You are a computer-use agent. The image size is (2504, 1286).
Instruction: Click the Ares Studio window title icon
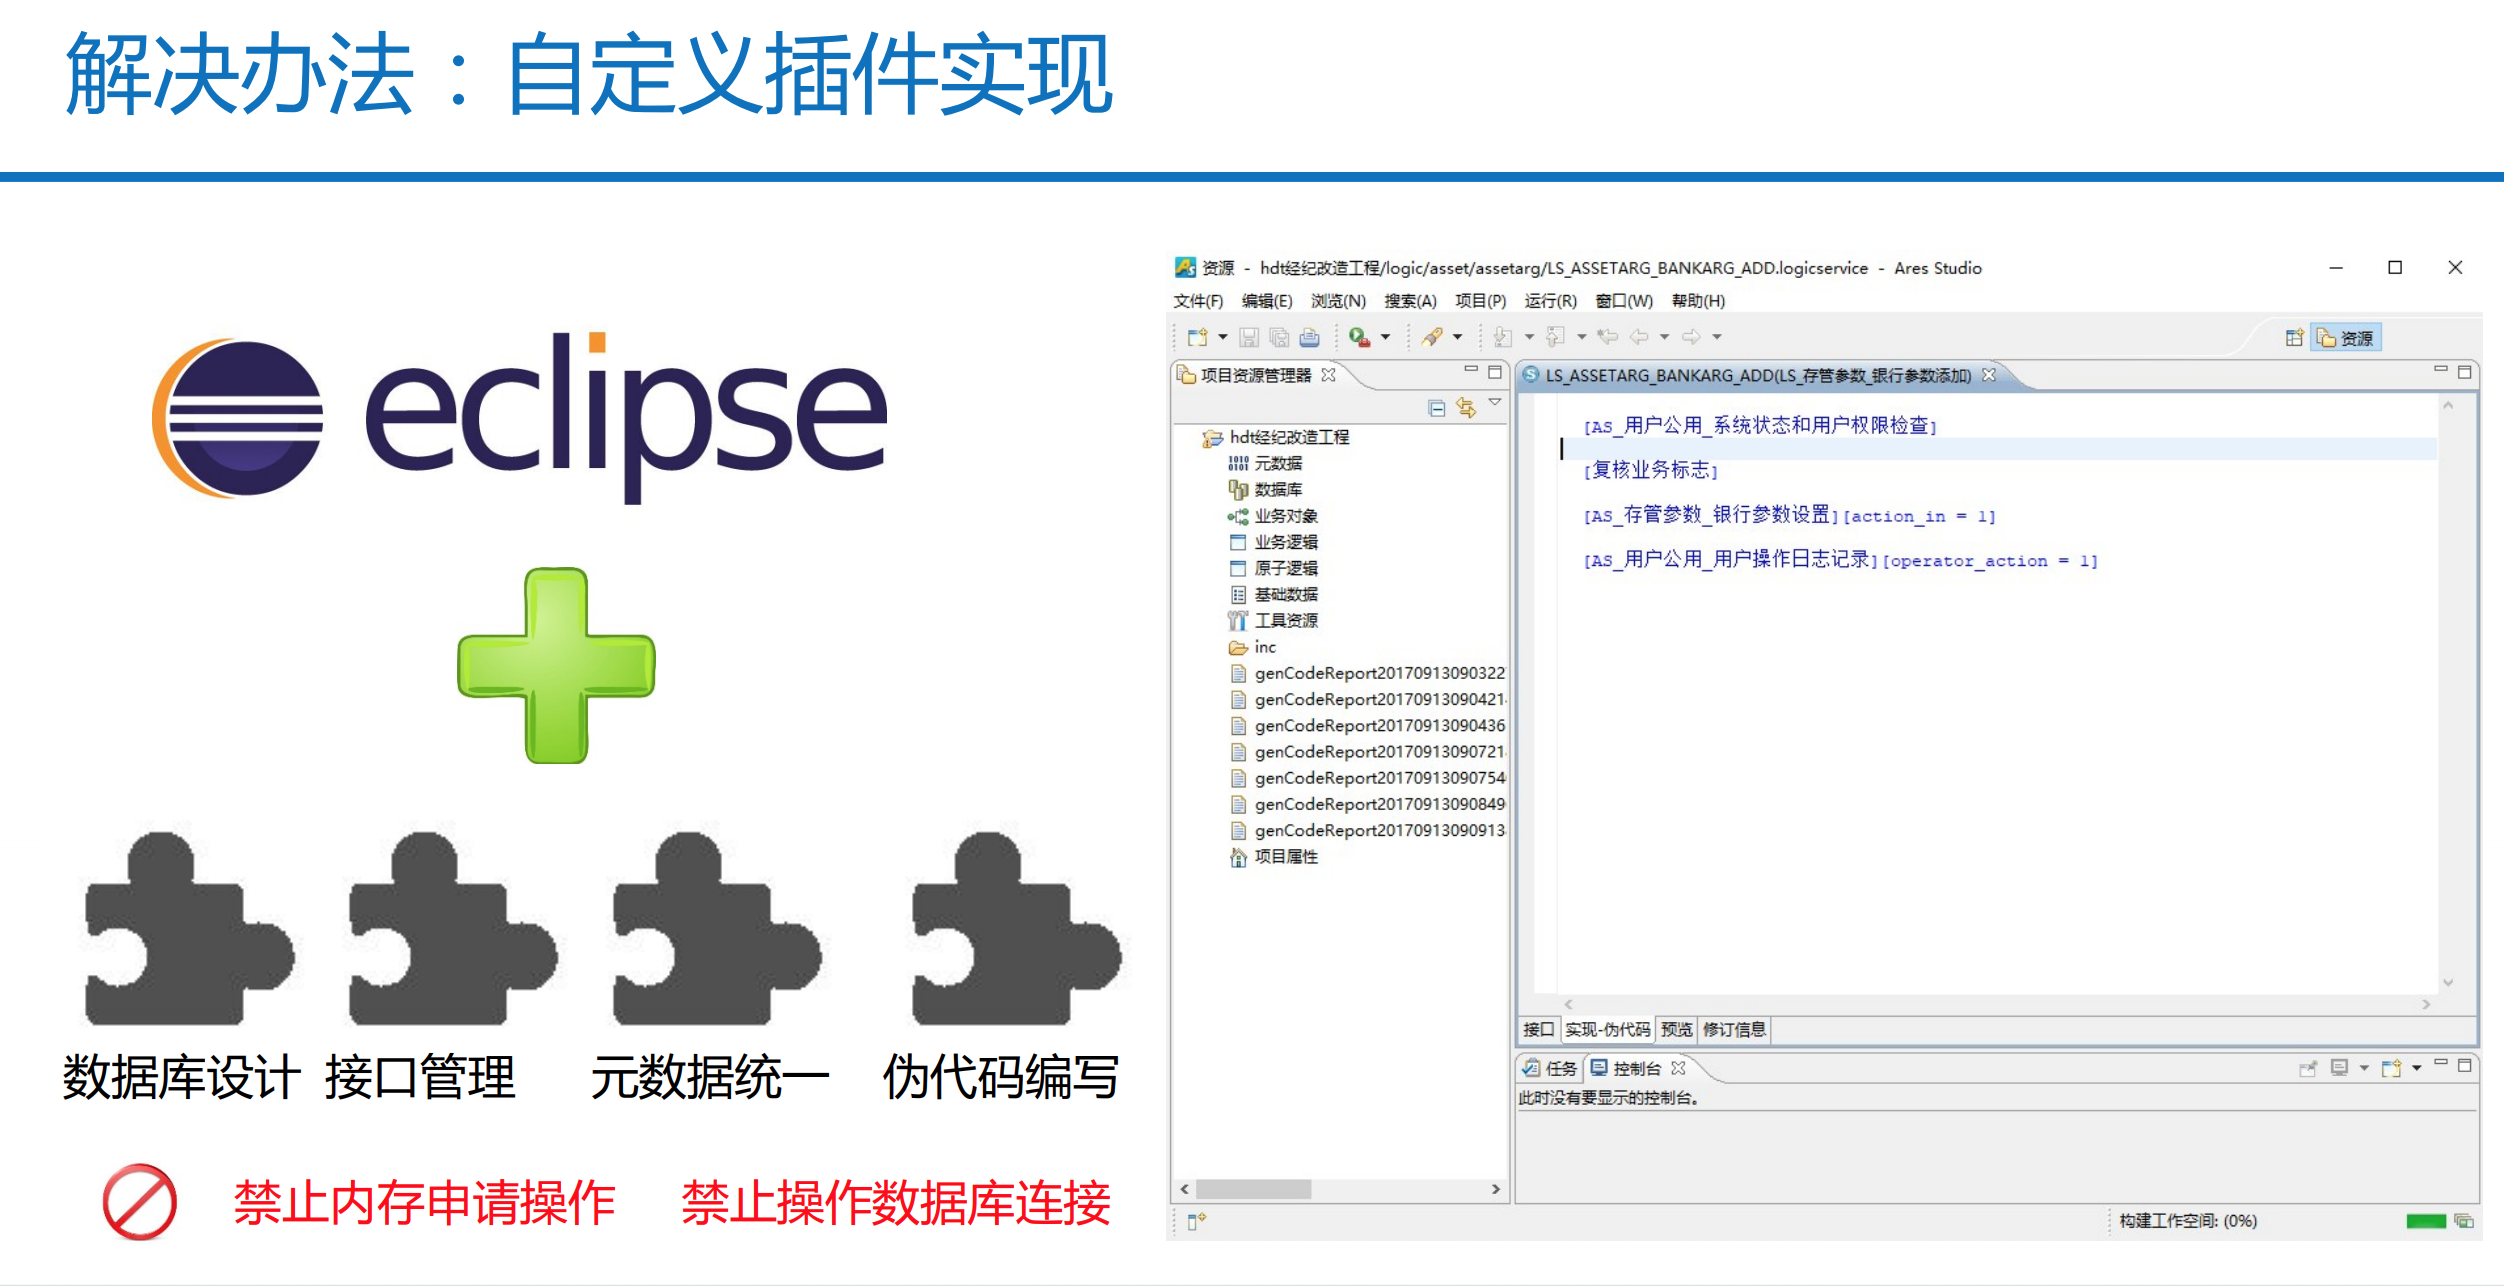tap(1185, 267)
